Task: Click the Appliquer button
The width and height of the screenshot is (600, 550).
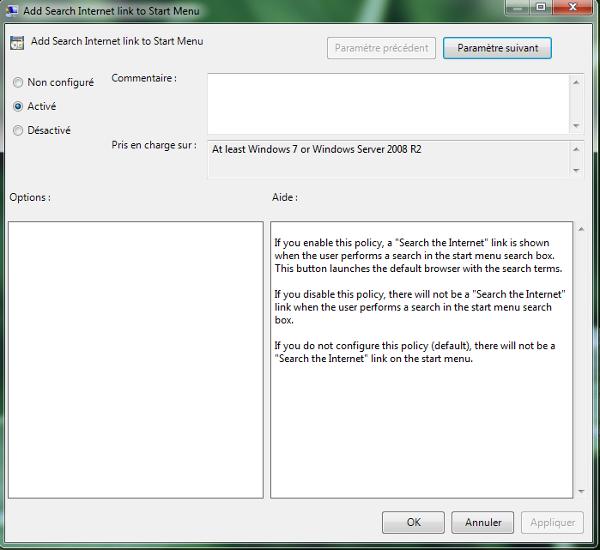Action: click(x=552, y=522)
